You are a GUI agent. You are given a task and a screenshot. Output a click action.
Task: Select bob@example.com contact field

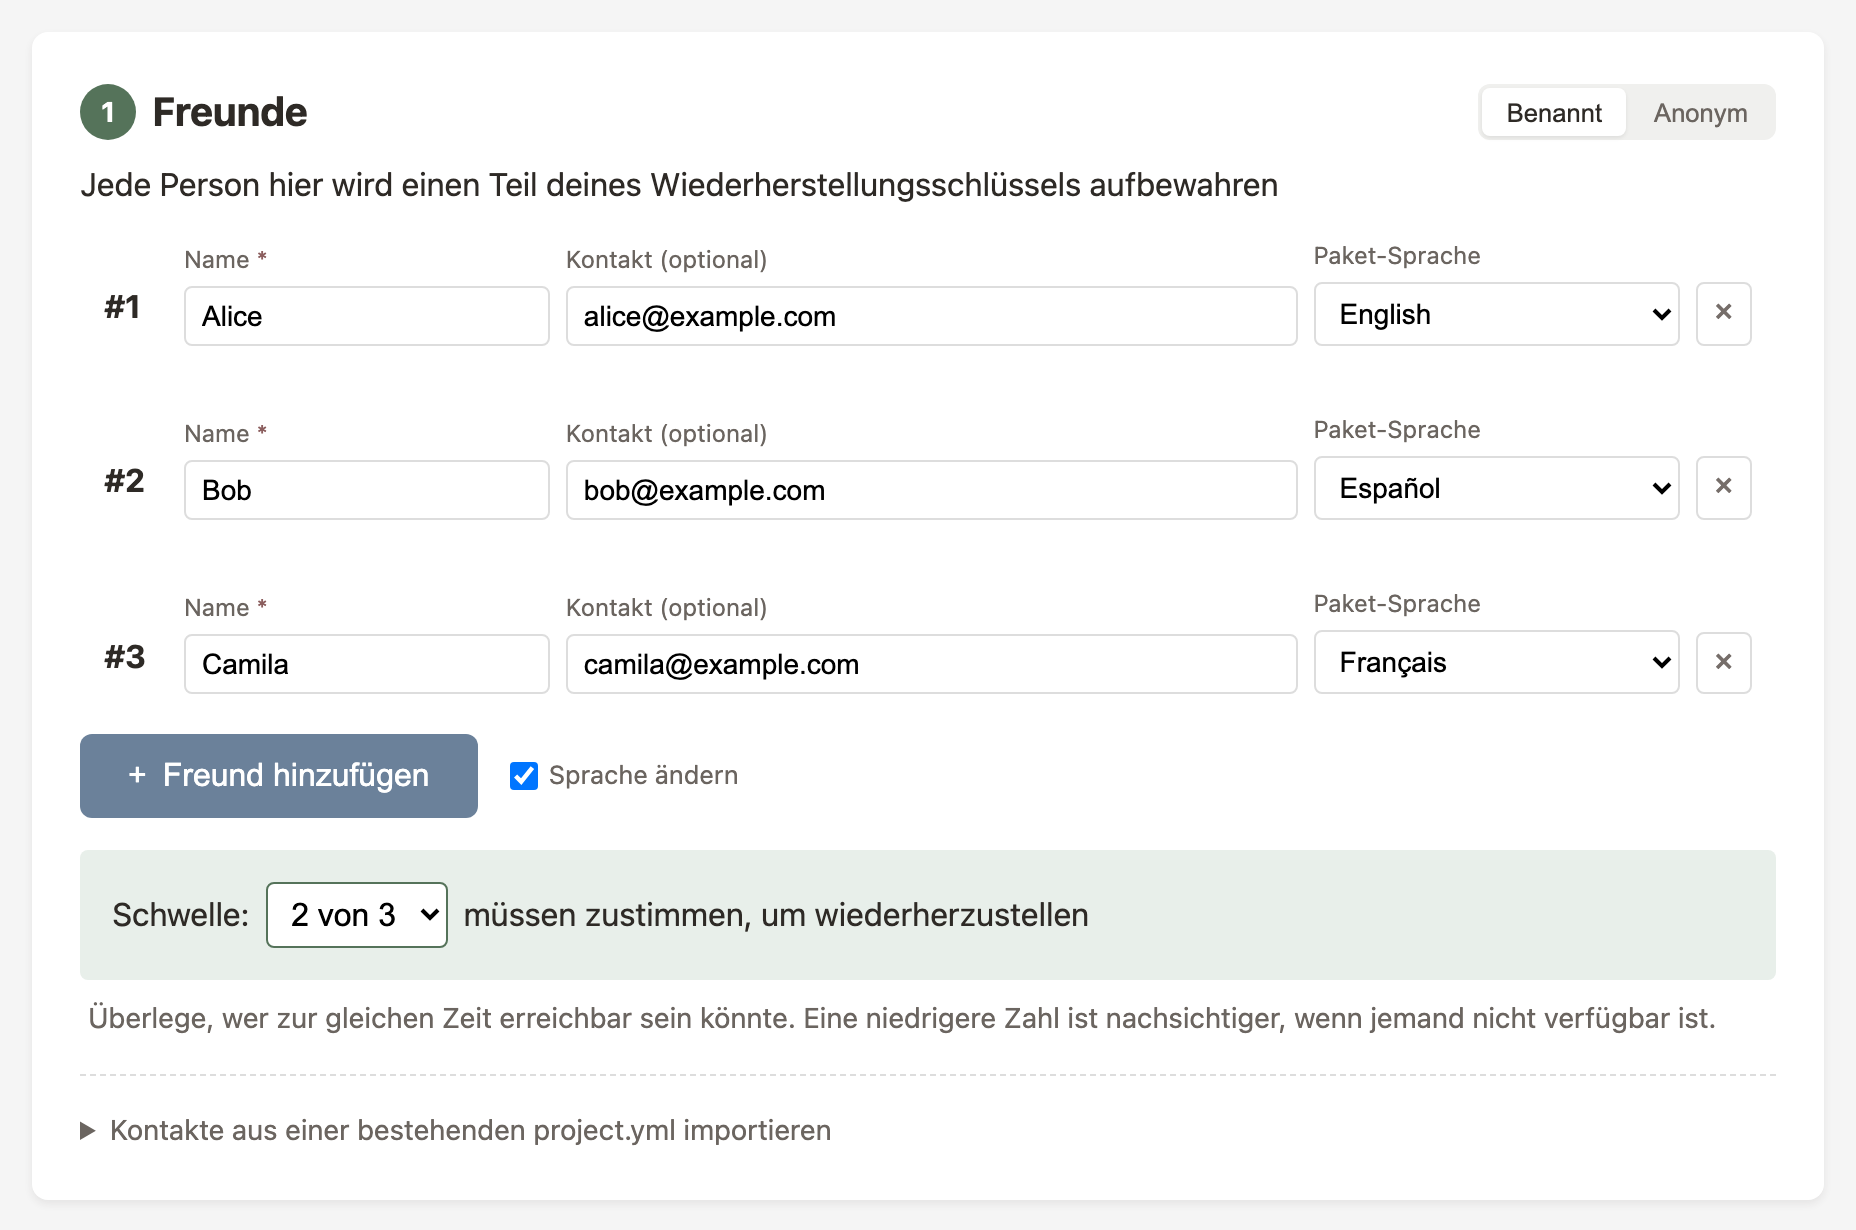[x=930, y=490]
